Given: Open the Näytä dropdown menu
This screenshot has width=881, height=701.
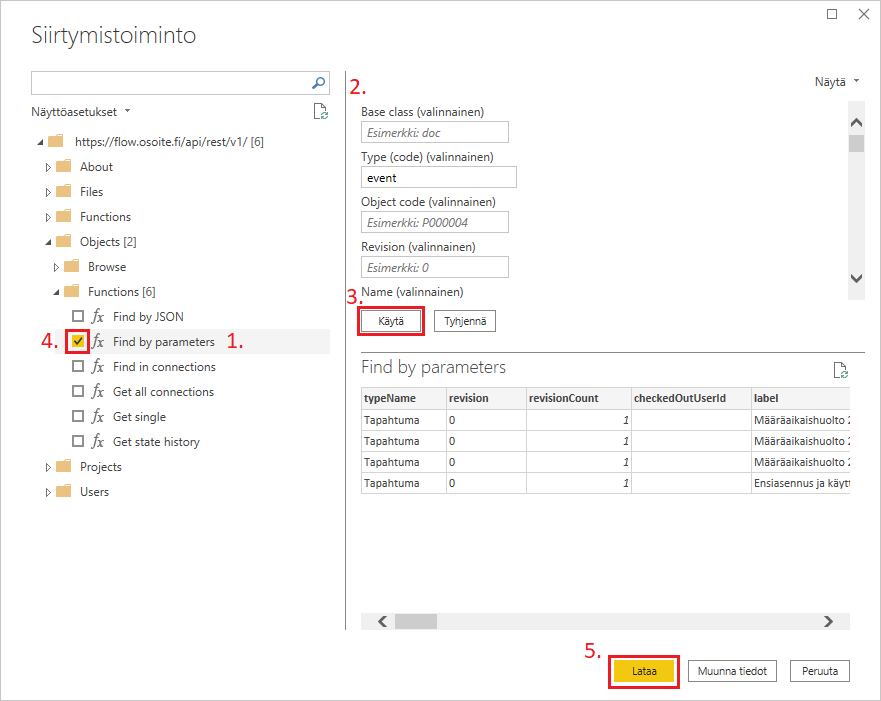Looking at the screenshot, I should [837, 82].
